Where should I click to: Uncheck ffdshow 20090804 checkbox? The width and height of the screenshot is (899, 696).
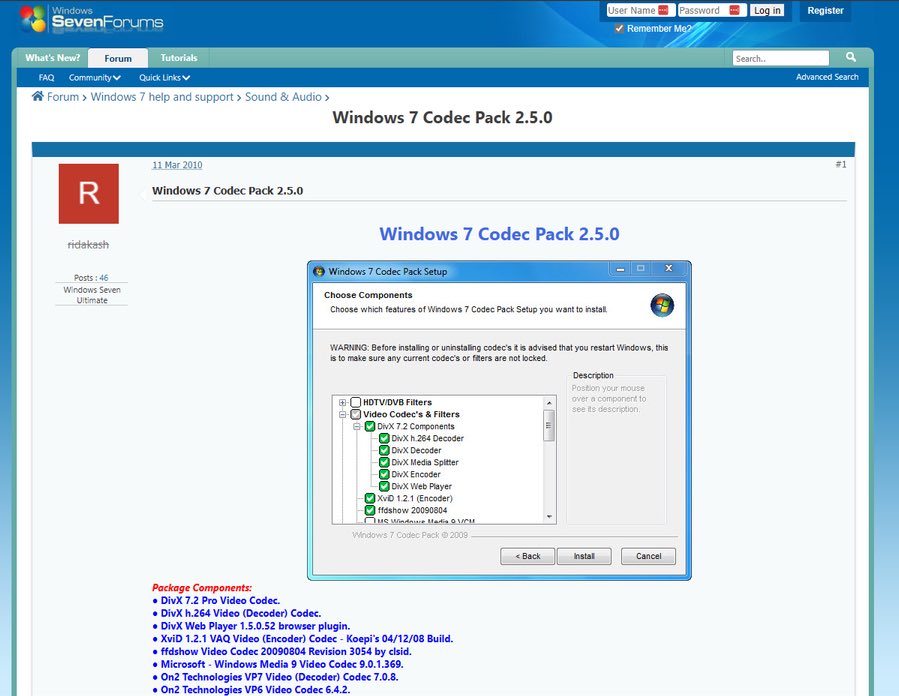point(370,510)
